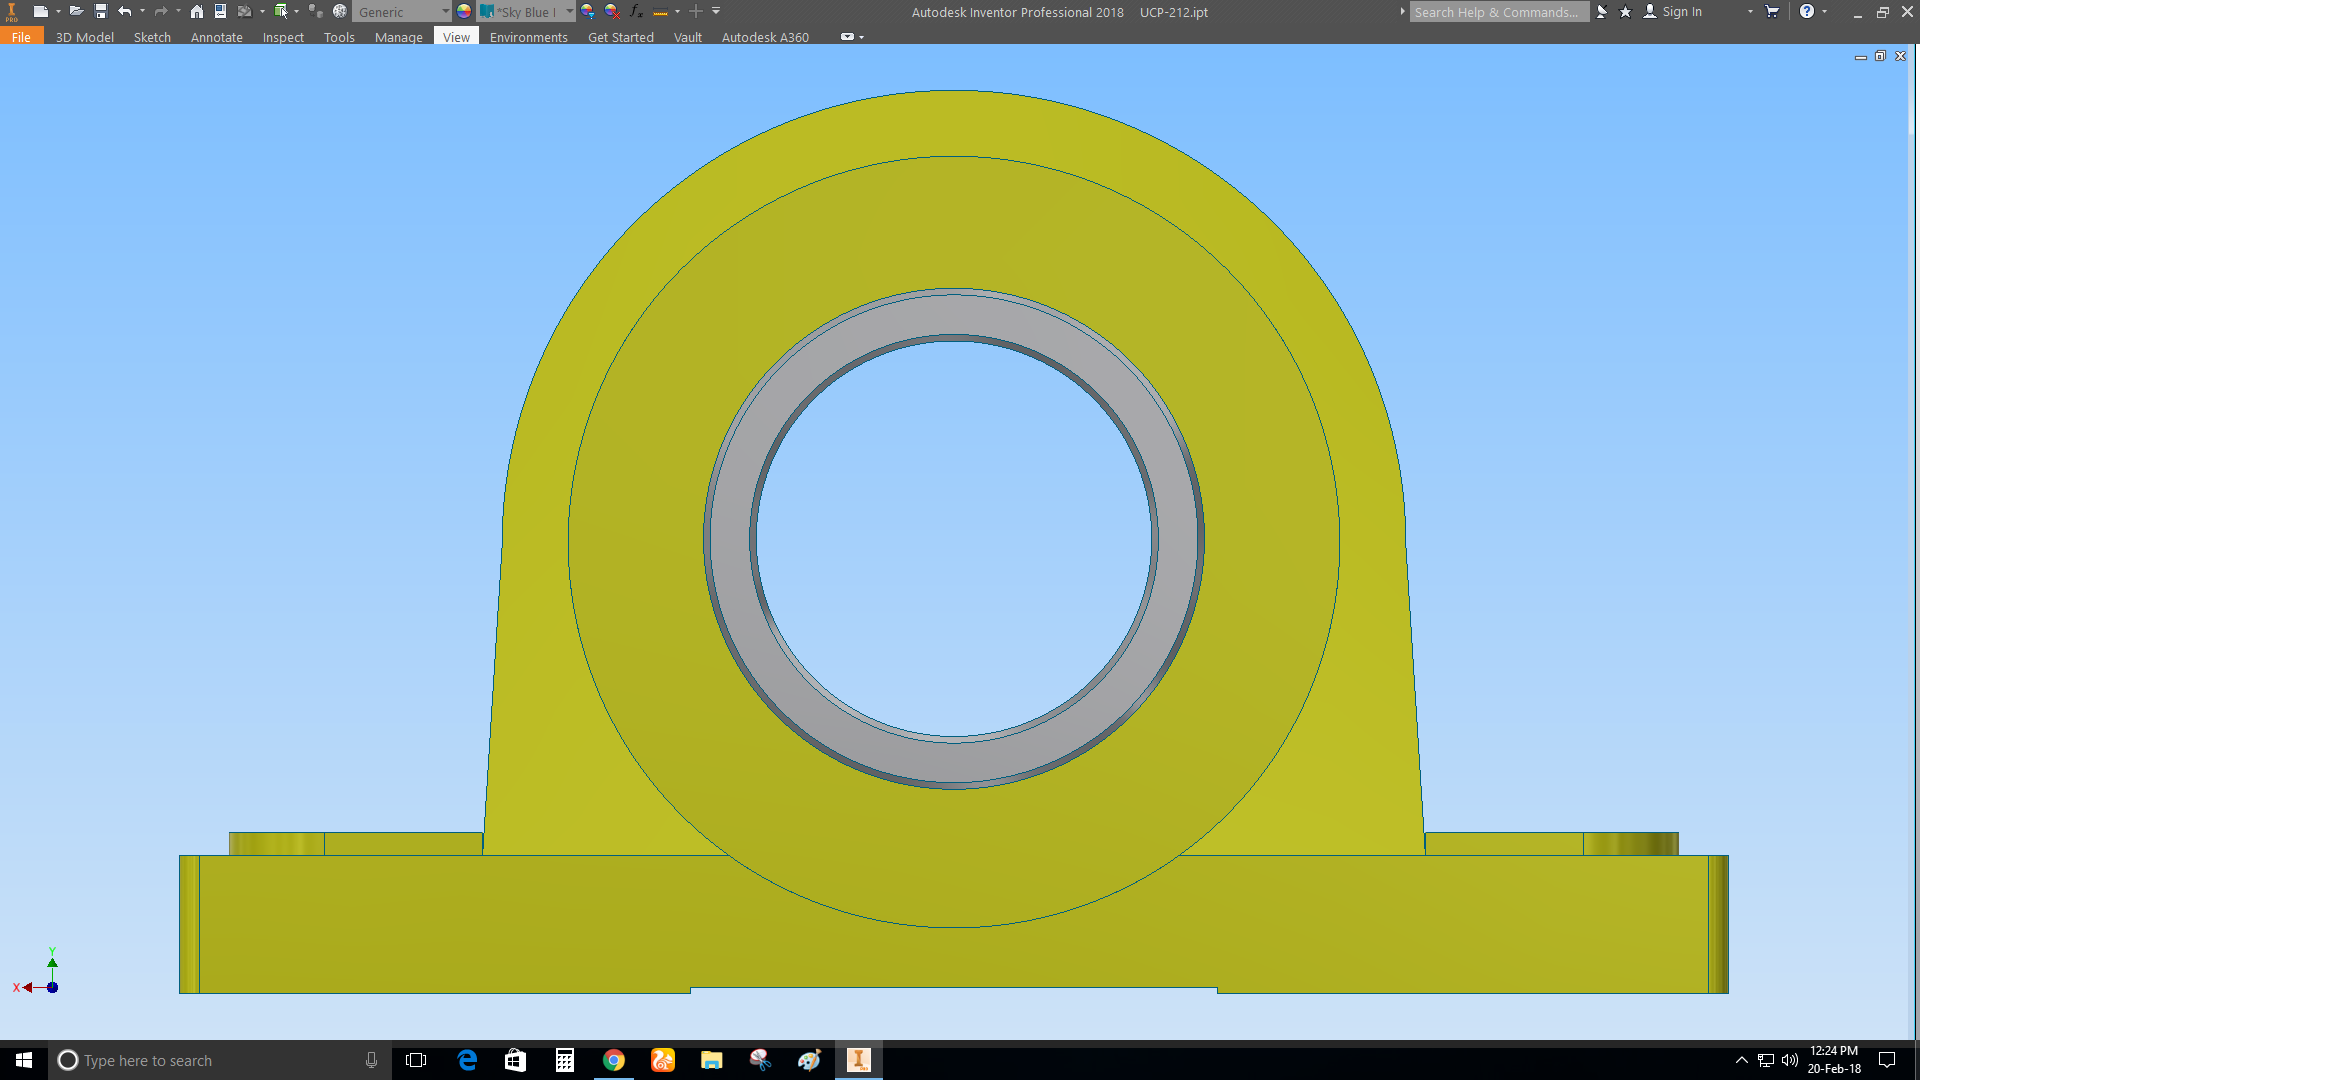Click the Open folder icon
Image resolution: width=2339 pixels, height=1080 pixels.
76,11
